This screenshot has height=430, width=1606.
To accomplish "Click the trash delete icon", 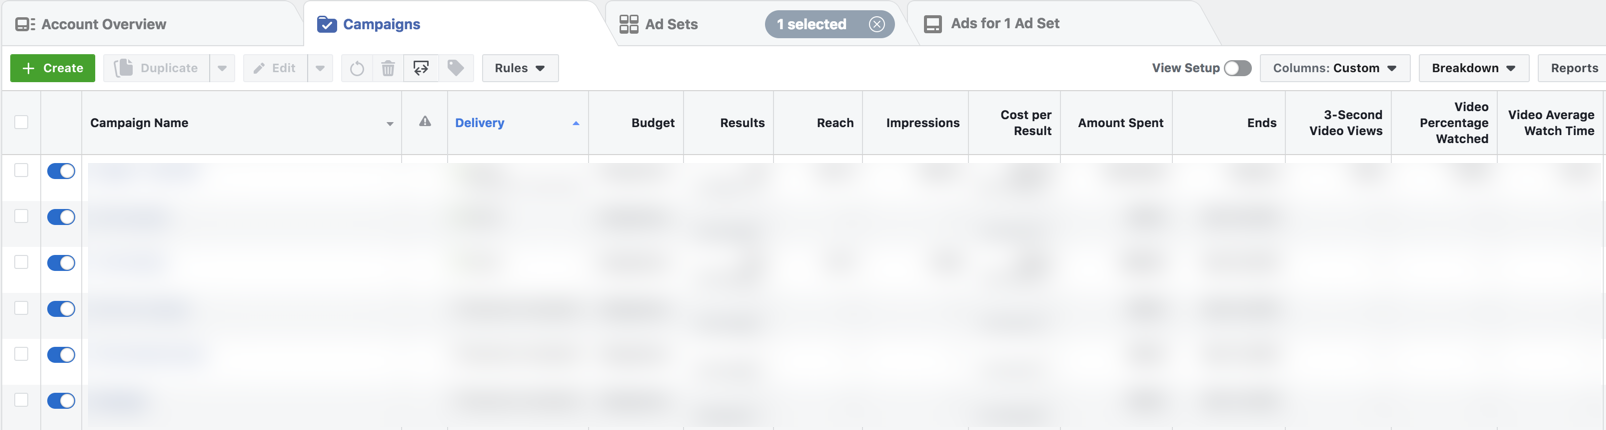I will (x=388, y=68).
